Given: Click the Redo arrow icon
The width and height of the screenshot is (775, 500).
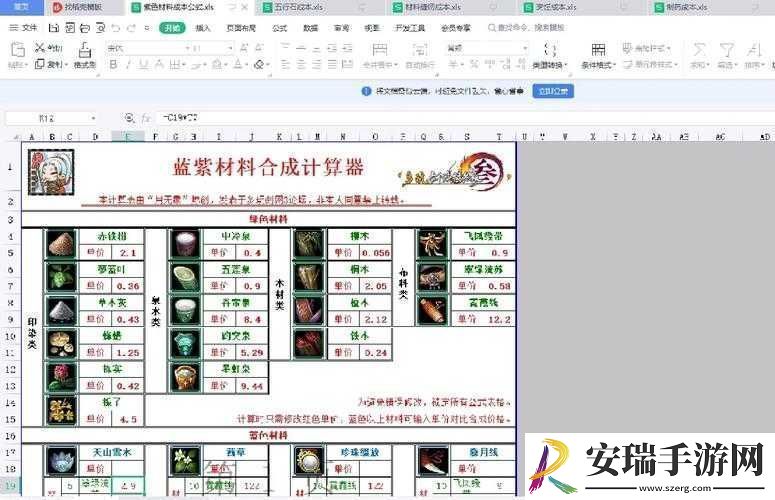Looking at the screenshot, I should [131, 28].
